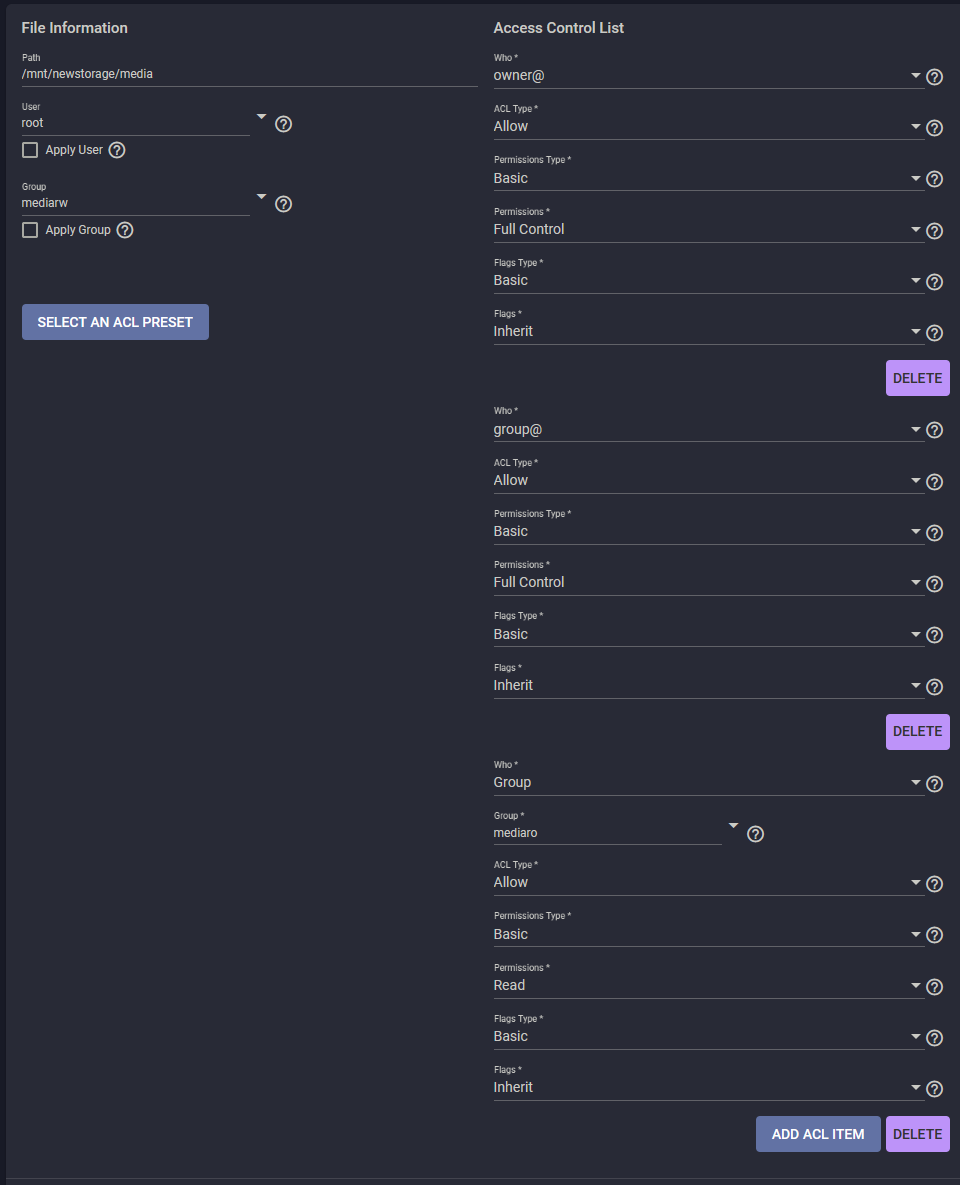This screenshot has width=960, height=1185.
Task: Enable the Apply User checkbox
Action: (x=30, y=150)
